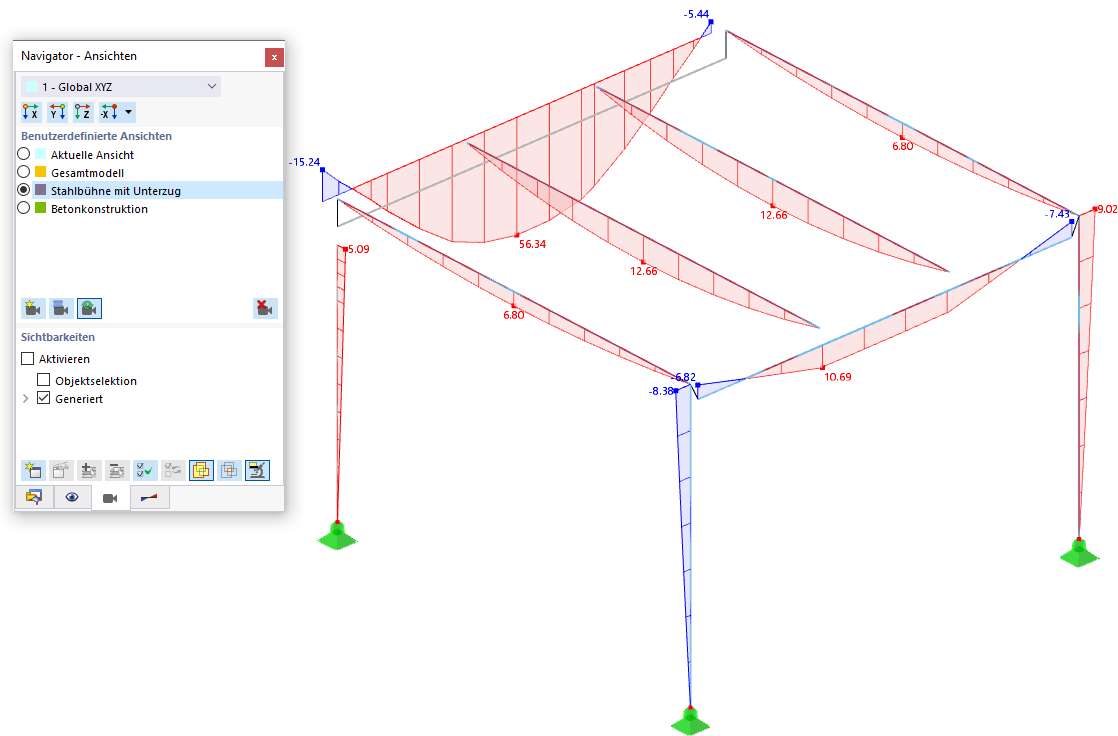Click the 56.34 moment value label
This screenshot has height=736, width=1118.
[533, 244]
